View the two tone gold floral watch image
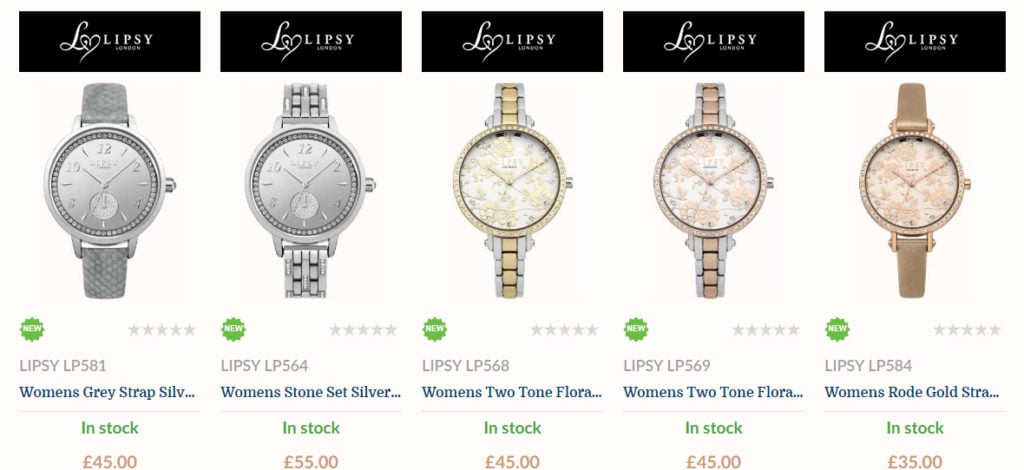1024x470 pixels. pyautogui.click(x=512, y=191)
